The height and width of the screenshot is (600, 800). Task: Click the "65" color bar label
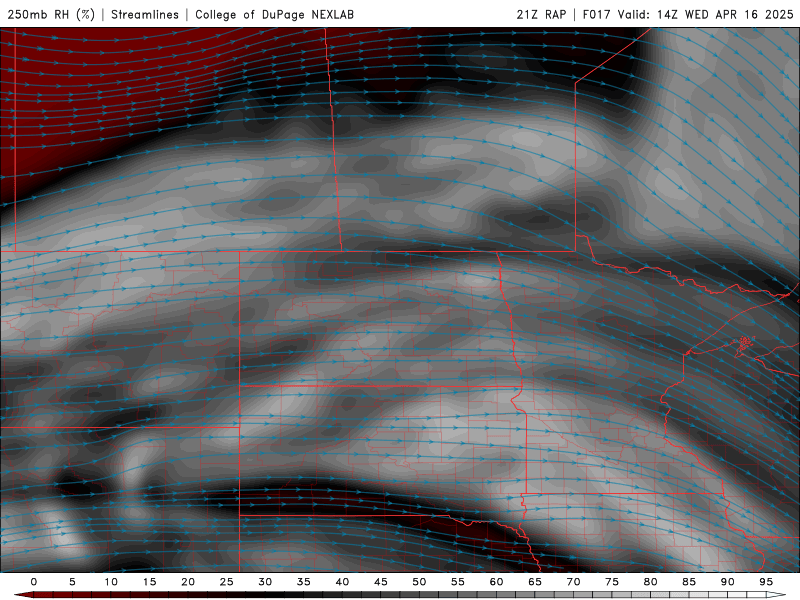pos(535,582)
